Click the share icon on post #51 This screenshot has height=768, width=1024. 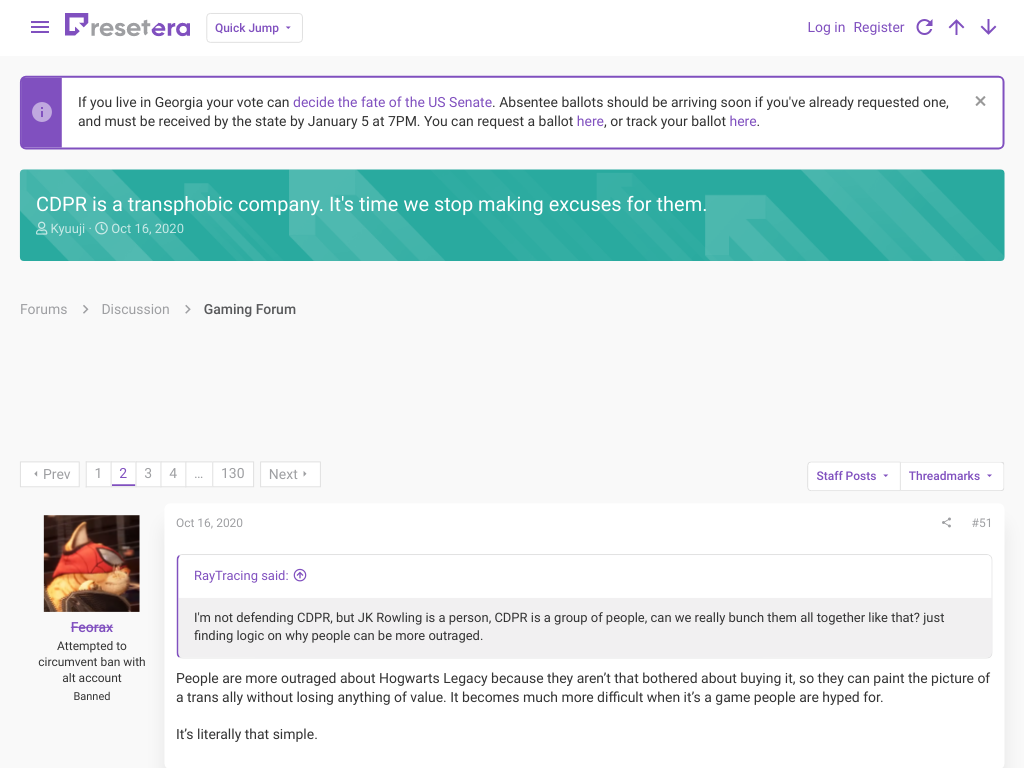point(946,522)
